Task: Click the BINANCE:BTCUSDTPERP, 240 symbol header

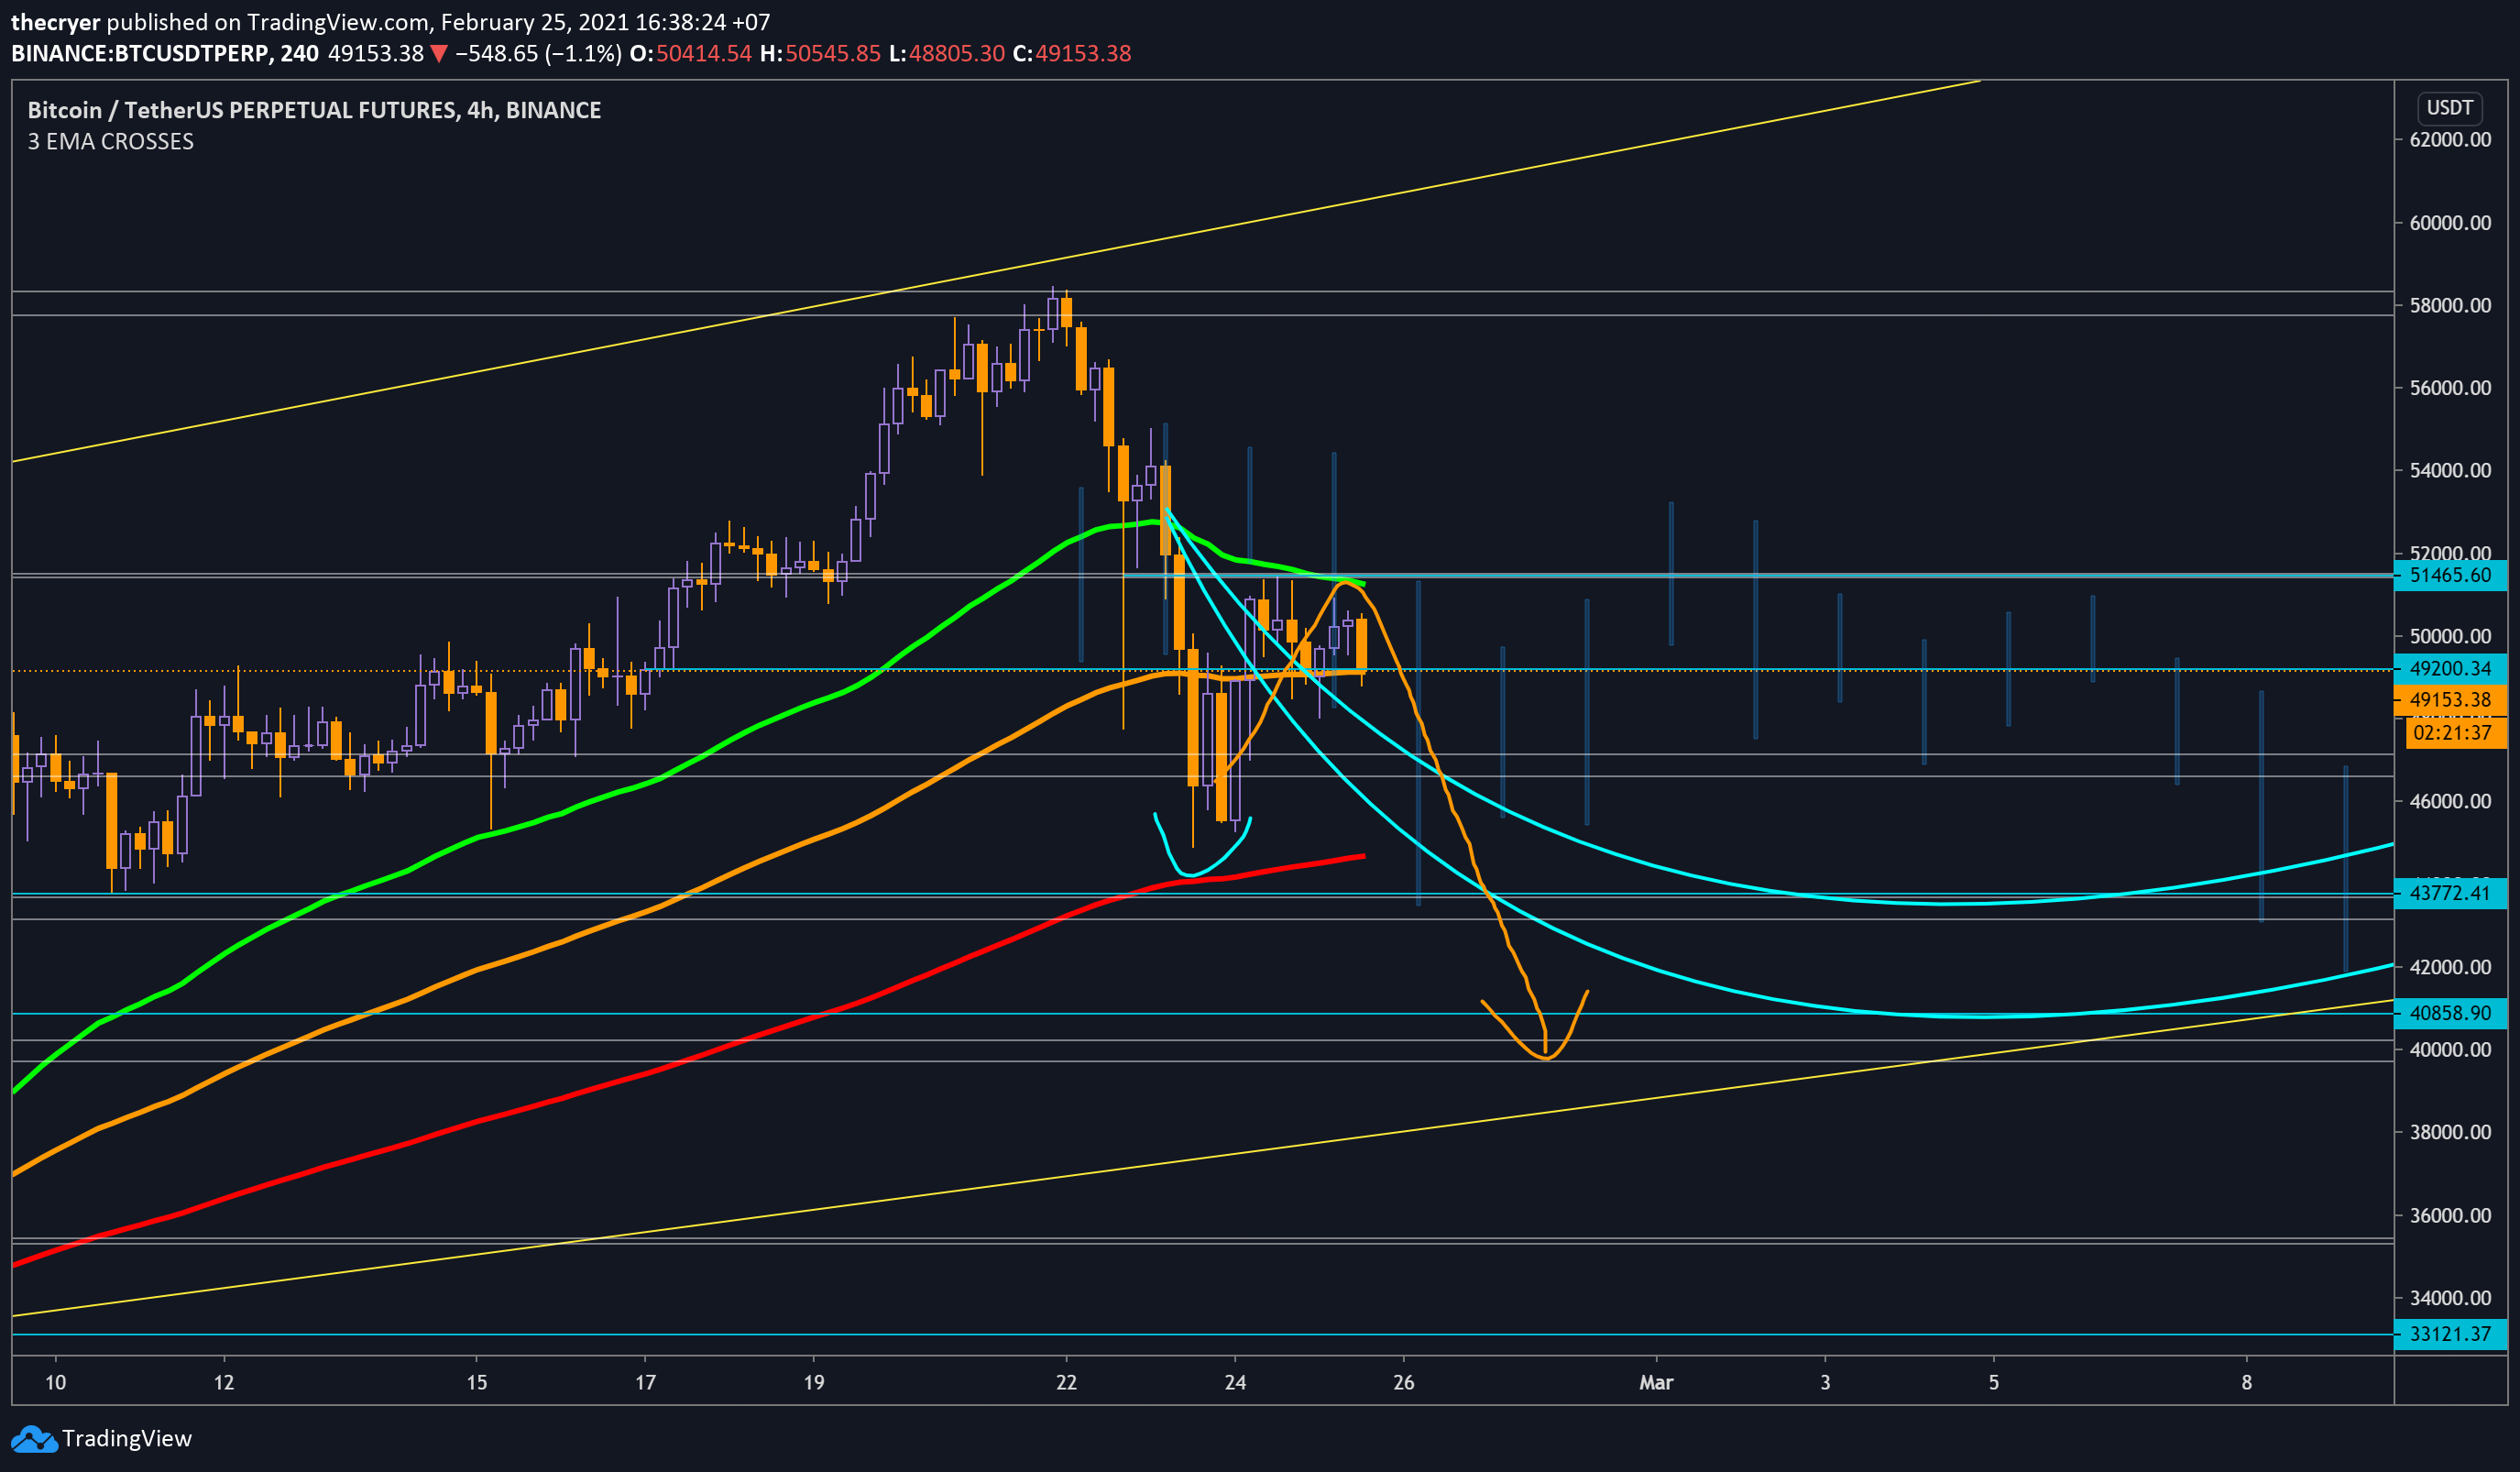Action: 165,53
